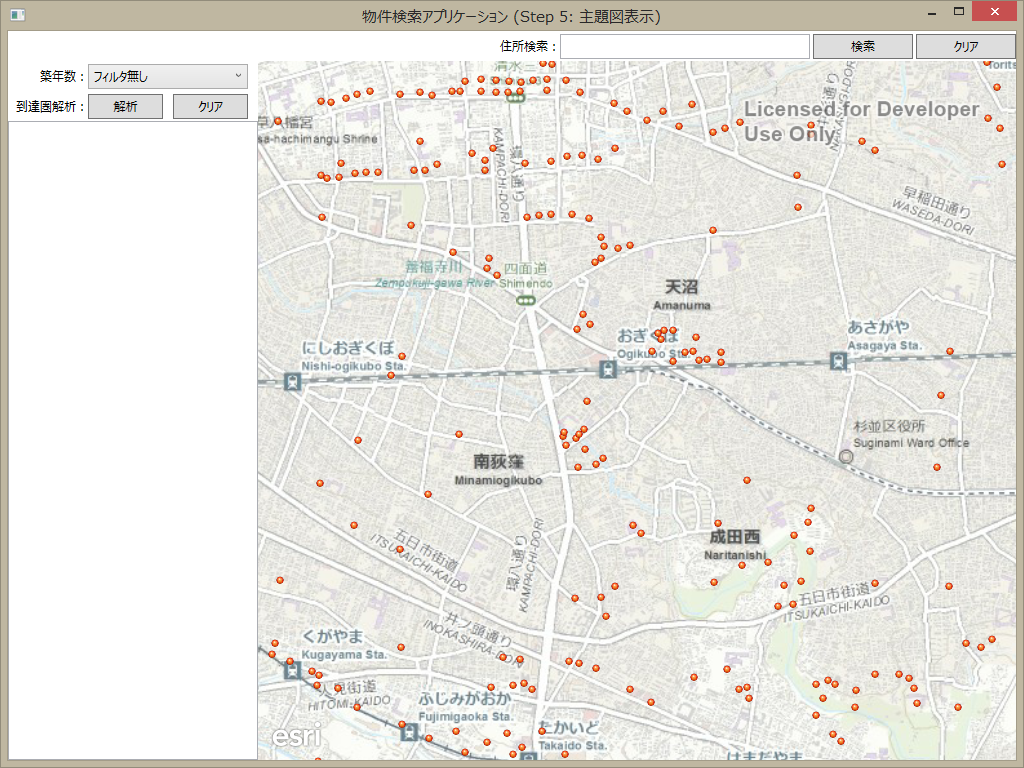Close the 物件検索アプリケーション window
The image size is (1024, 768).
coord(995,12)
